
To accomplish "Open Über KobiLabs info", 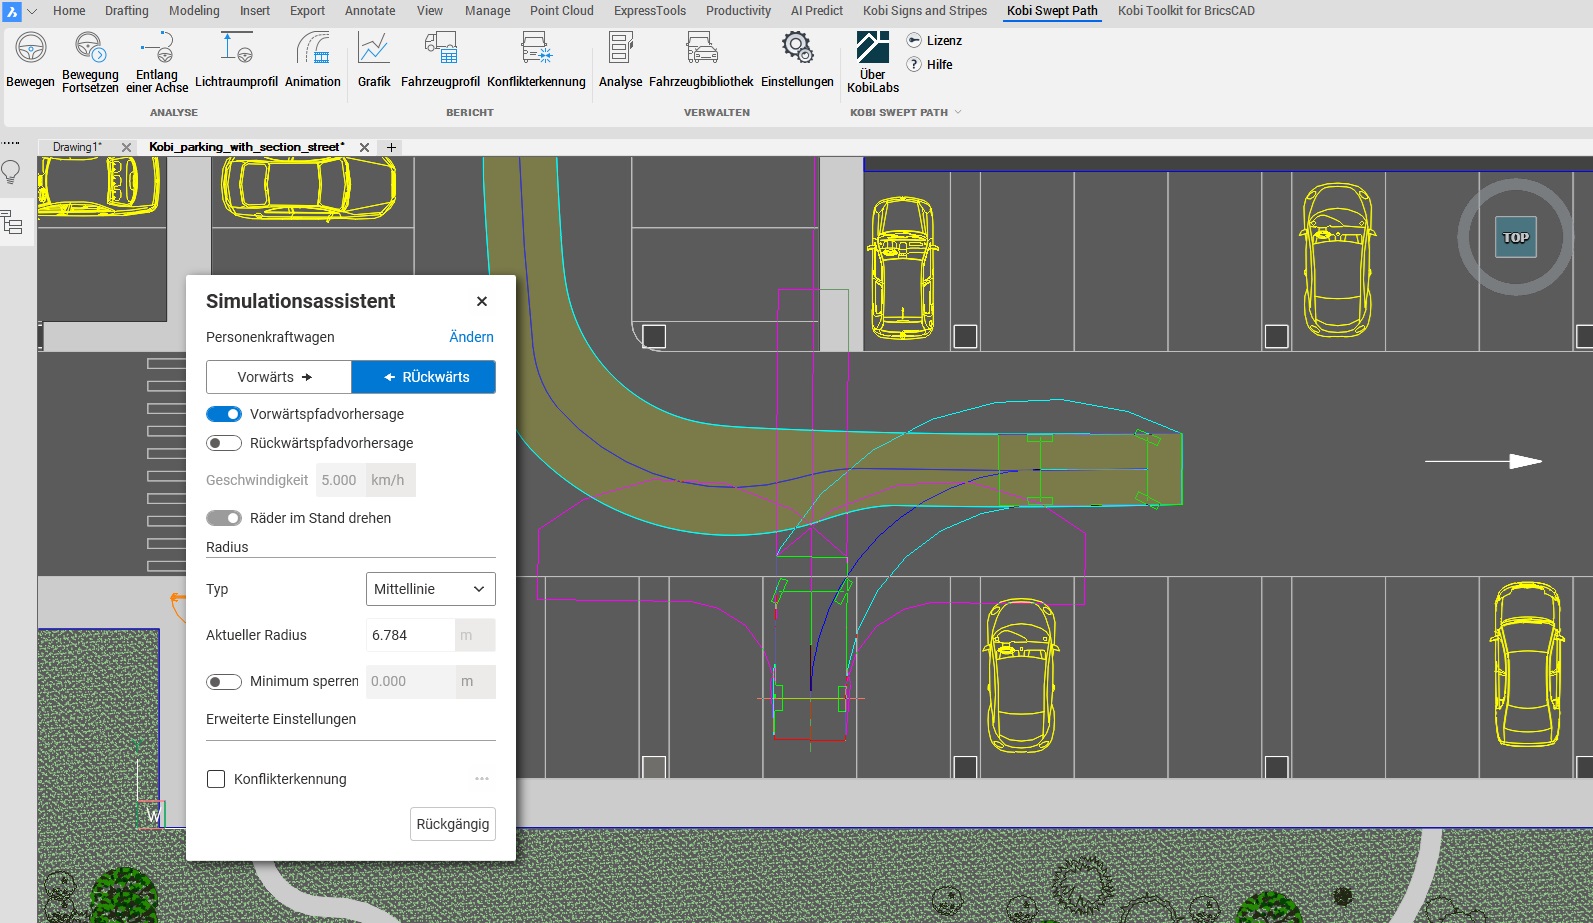I will 873,62.
